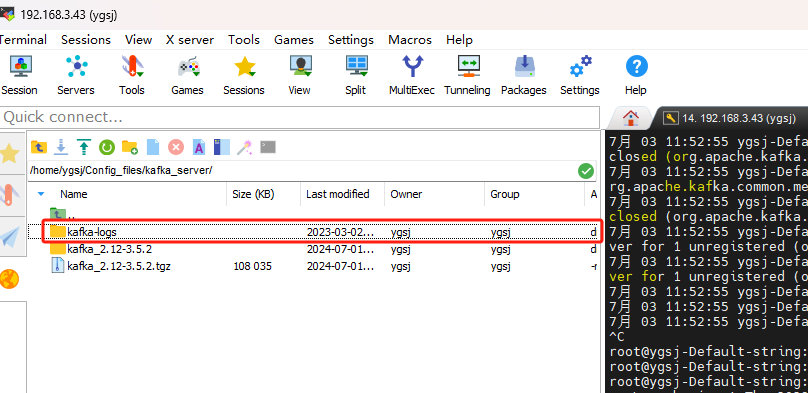Click the blue split-panel SFTP icon
Screen dimensions: 808x393
pyautogui.click(x=222, y=147)
